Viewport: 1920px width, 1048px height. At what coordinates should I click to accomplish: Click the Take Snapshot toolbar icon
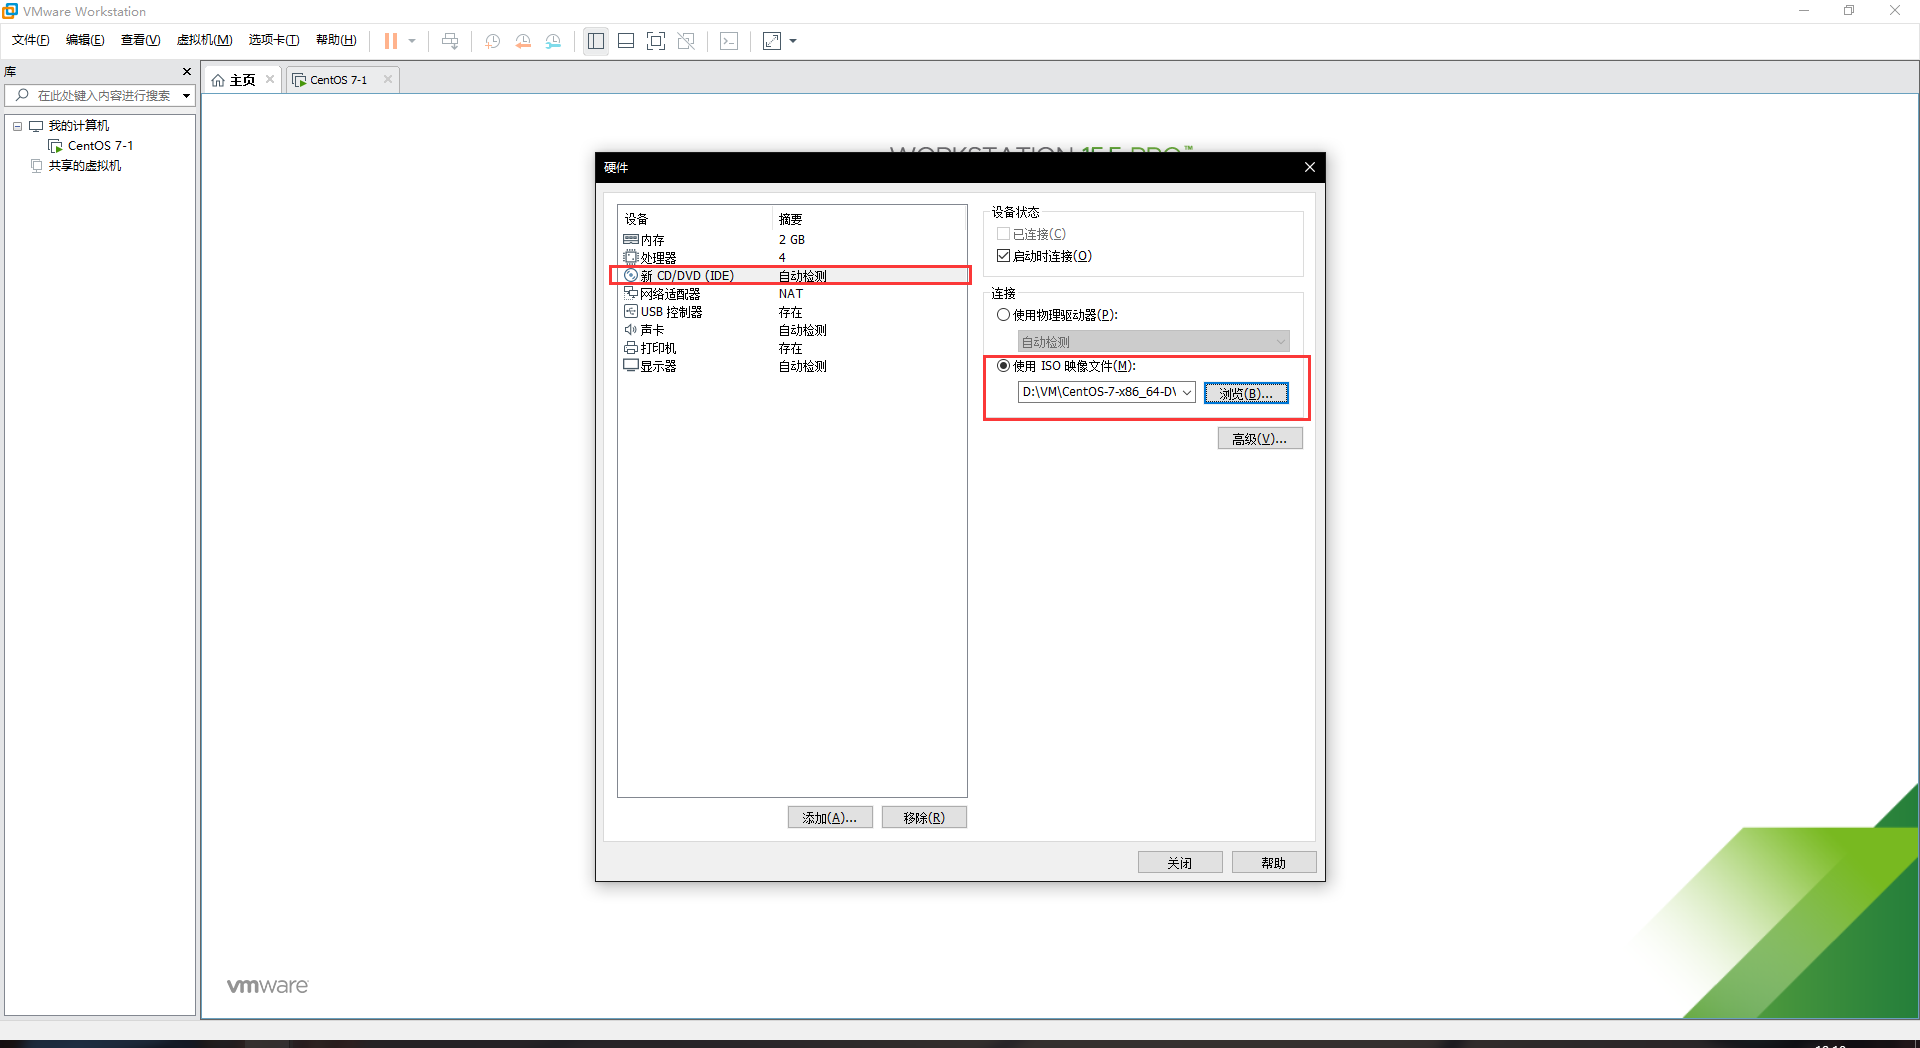click(x=493, y=41)
